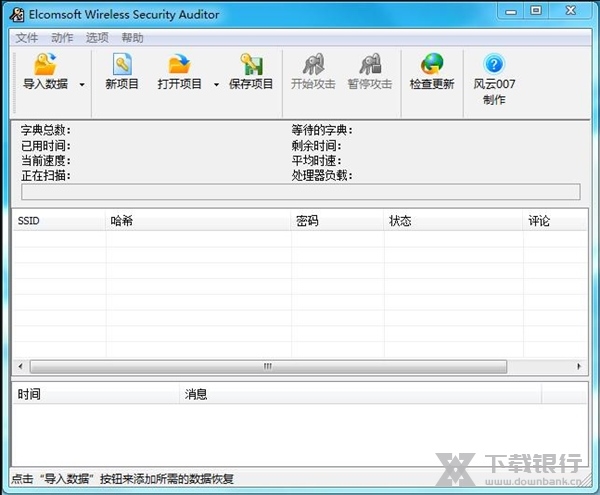Image resolution: width=600 pixels, height=495 pixels.
Task: Click the status bar hint text
Action: click(x=122, y=479)
